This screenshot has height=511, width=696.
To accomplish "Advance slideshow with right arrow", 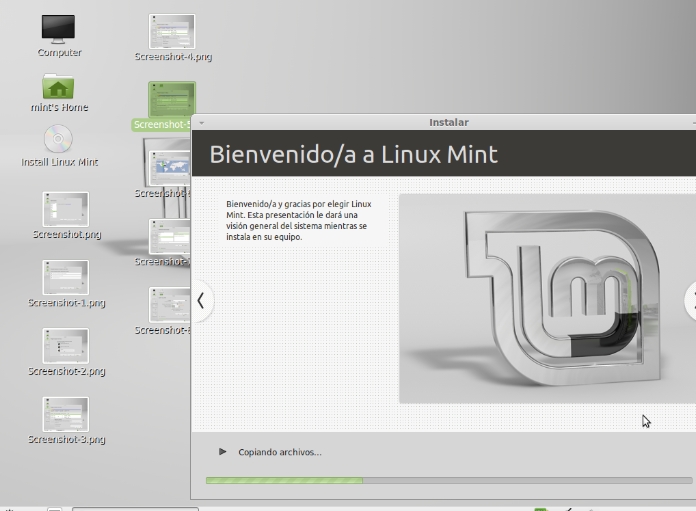I will point(692,301).
